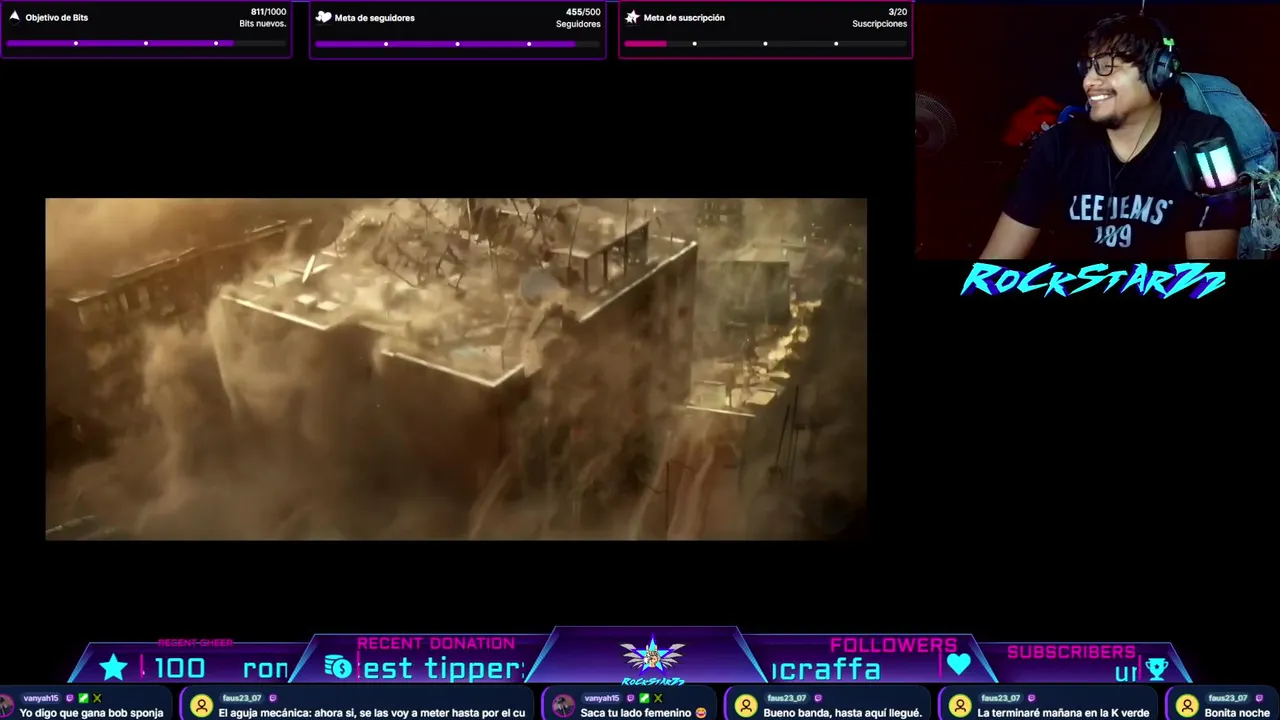Screen dimensions: 1280x720
Task: Click the Objetivo de Bits progress bar
Action: click(146, 43)
